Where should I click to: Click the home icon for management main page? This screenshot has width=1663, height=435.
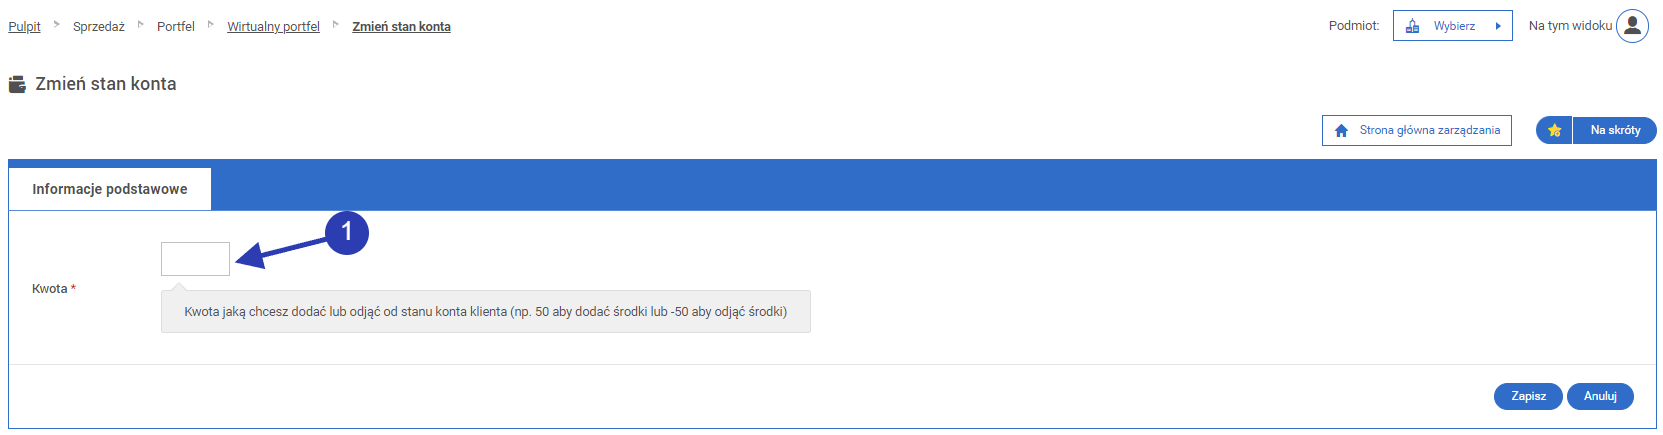point(1341,131)
